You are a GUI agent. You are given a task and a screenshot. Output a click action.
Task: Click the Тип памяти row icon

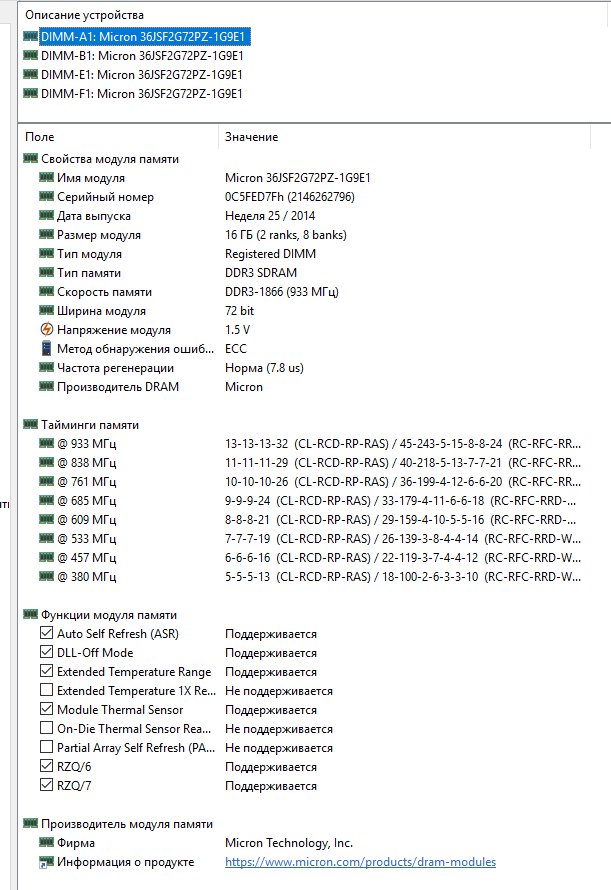coord(47,272)
